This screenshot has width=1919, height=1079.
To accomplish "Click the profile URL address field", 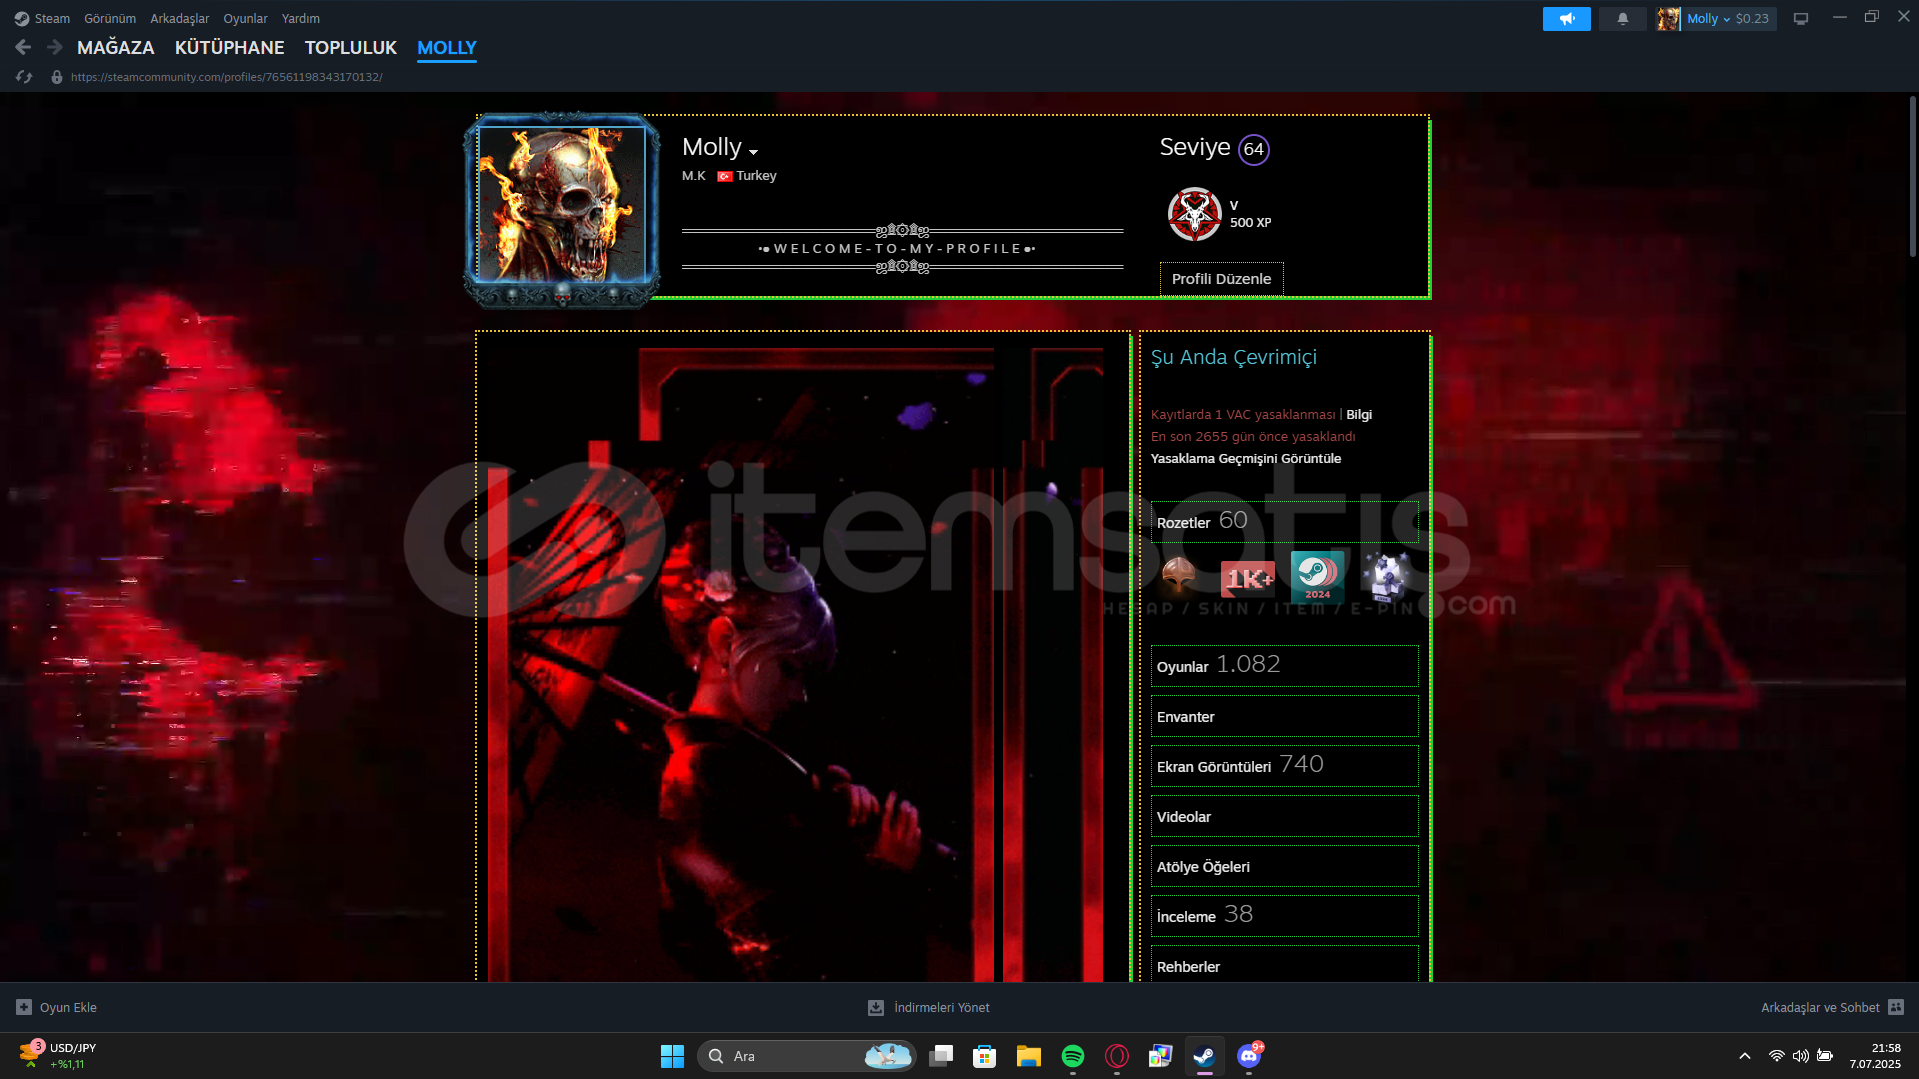I will [x=226, y=77].
